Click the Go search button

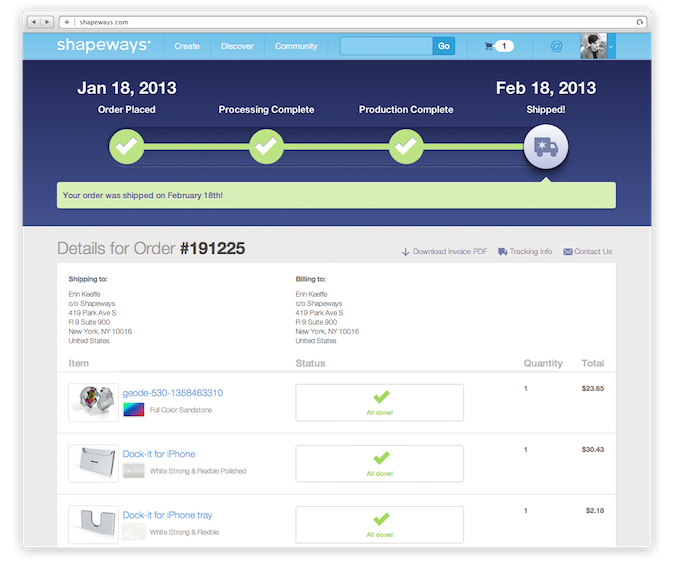pos(444,46)
